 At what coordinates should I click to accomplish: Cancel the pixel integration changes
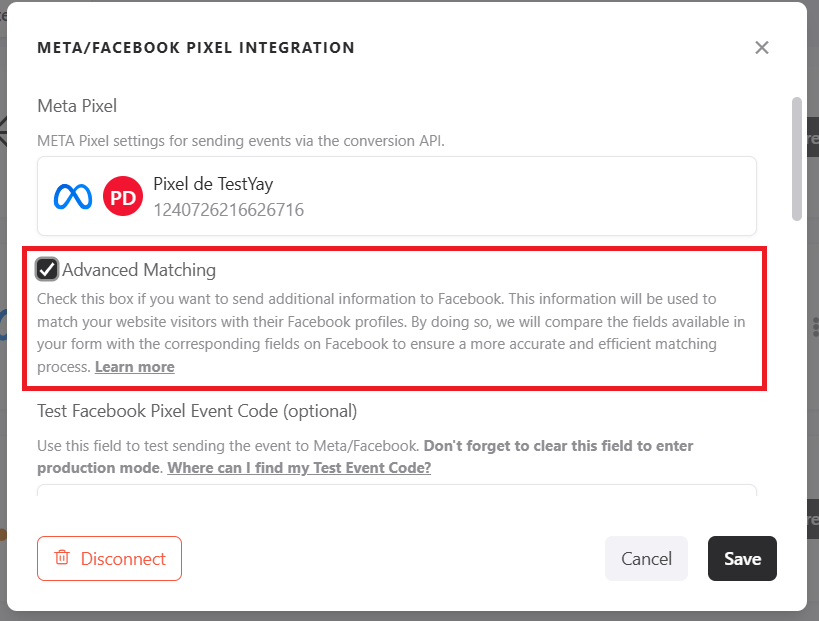pyautogui.click(x=646, y=558)
